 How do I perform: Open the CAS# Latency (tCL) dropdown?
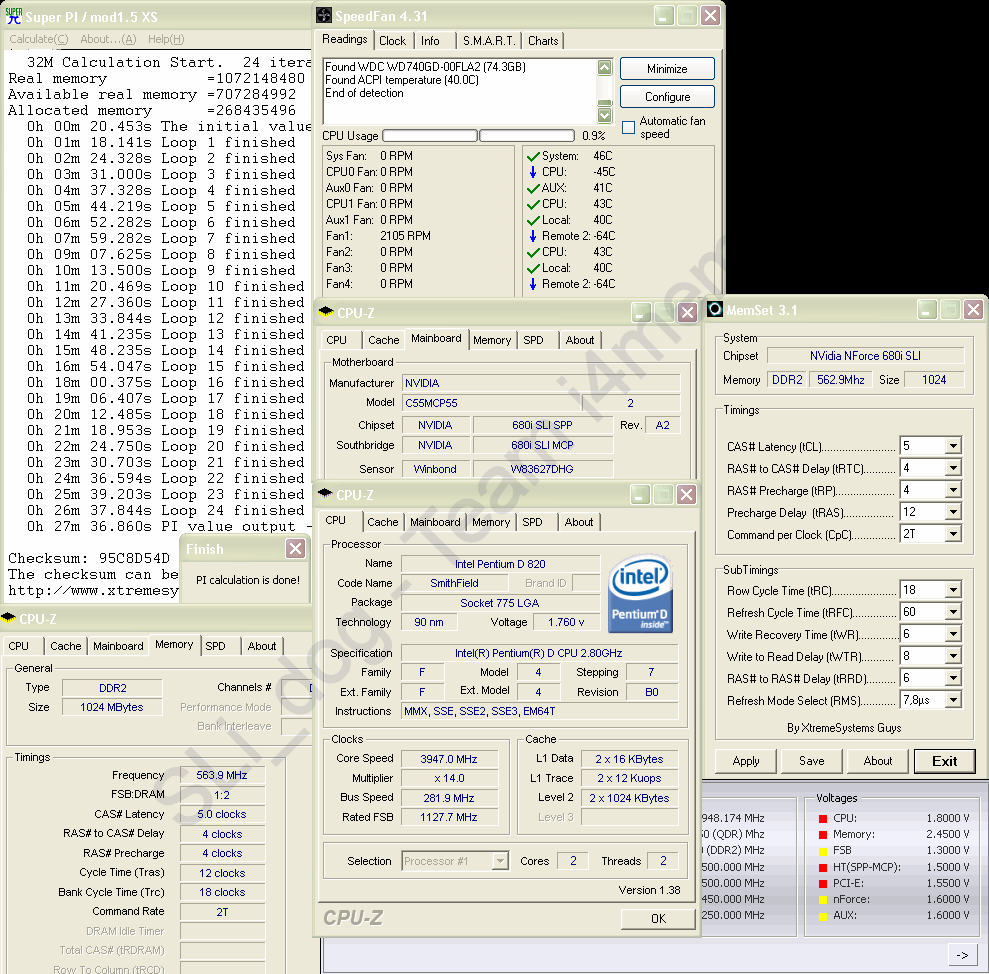tap(953, 446)
